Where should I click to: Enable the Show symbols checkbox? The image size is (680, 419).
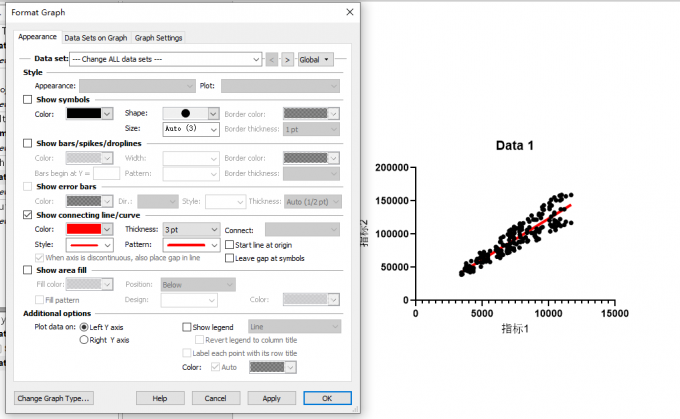[28, 100]
